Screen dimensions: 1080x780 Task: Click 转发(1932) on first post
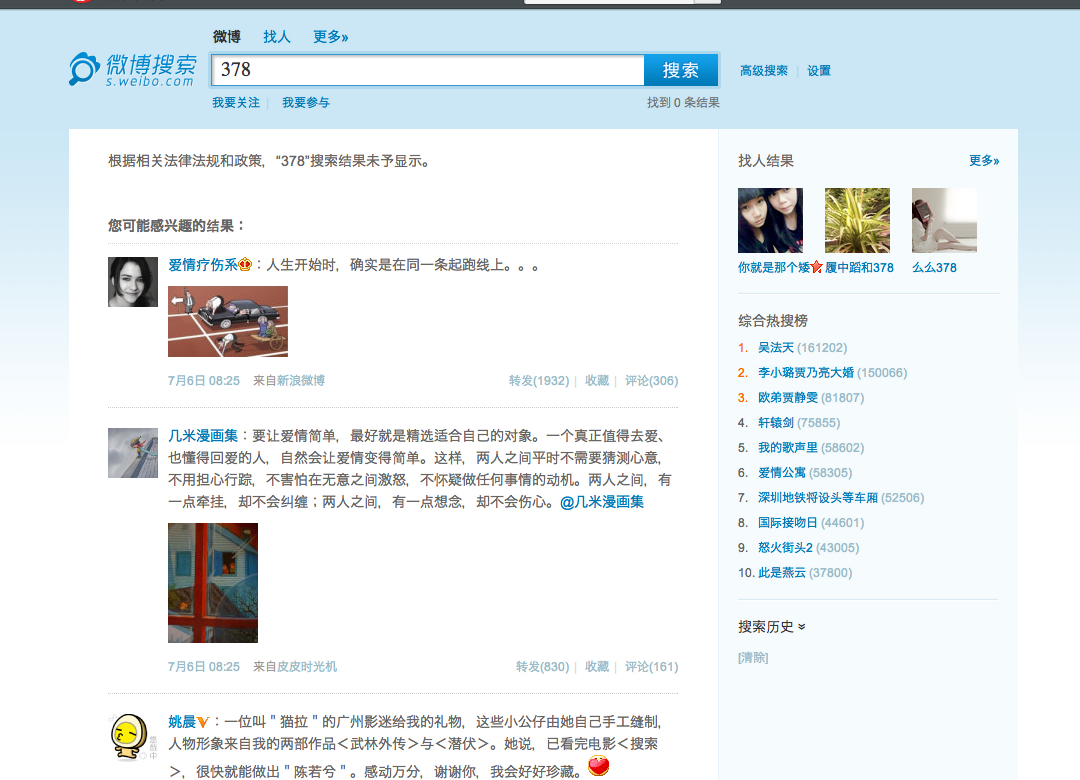pos(539,380)
